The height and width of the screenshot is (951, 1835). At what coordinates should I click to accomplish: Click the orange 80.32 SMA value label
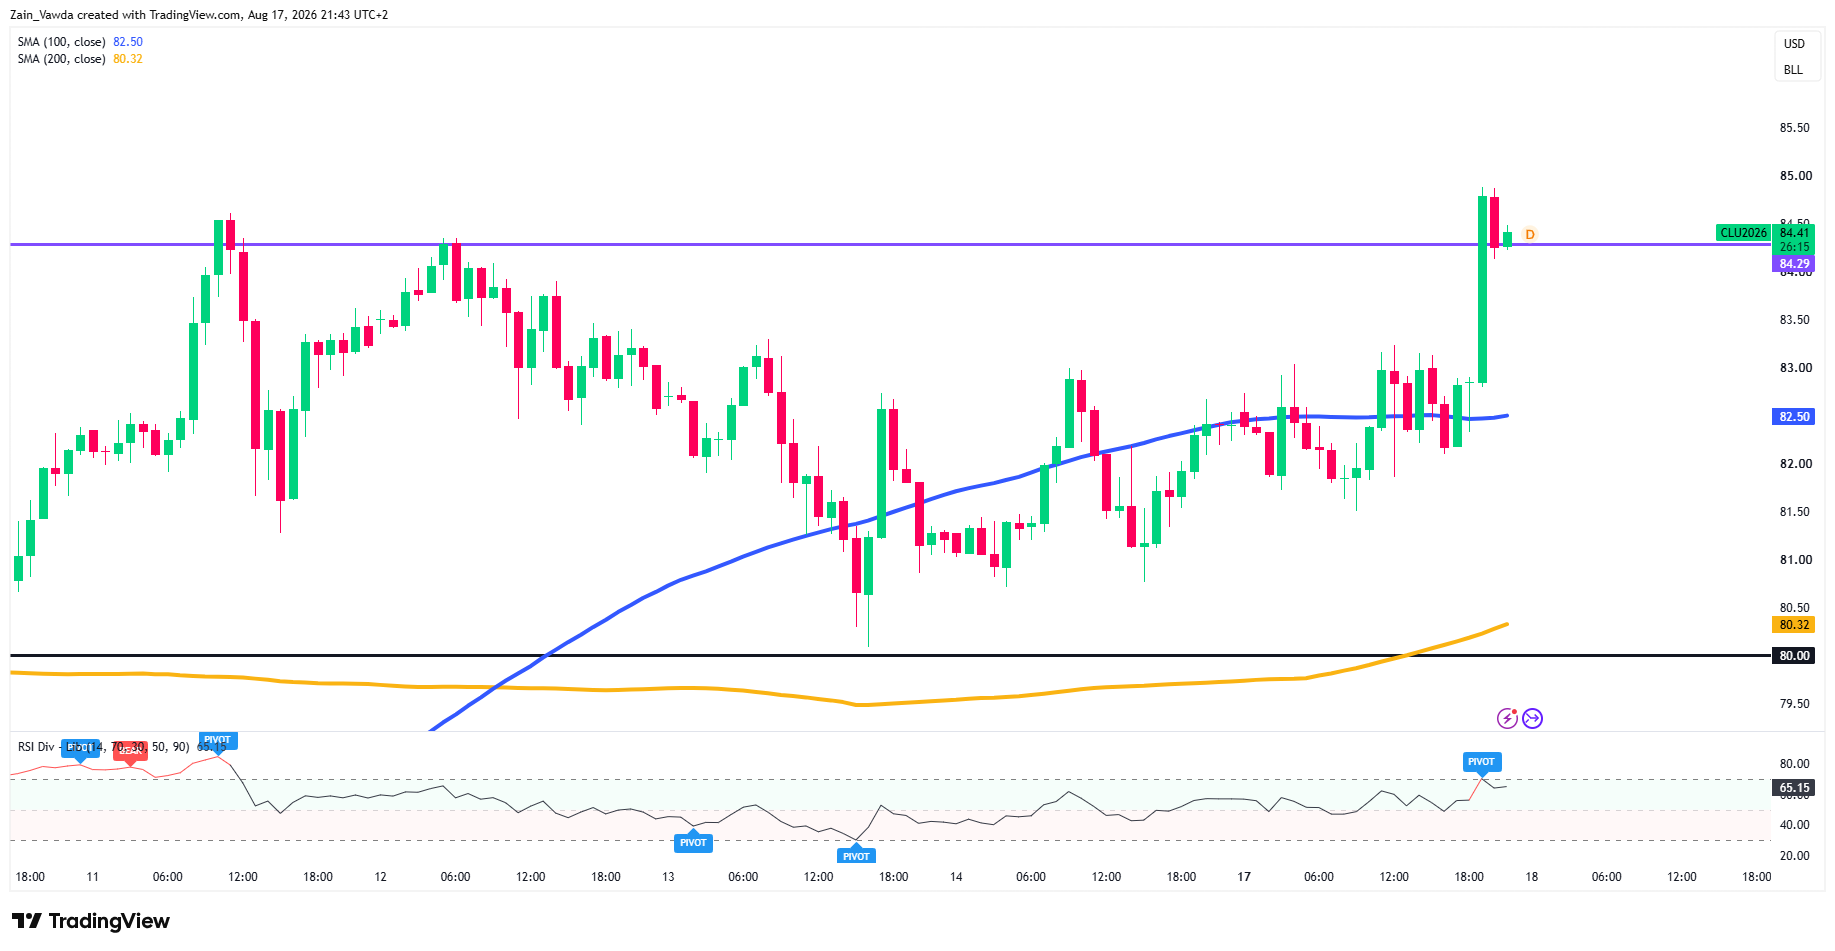click(1794, 625)
